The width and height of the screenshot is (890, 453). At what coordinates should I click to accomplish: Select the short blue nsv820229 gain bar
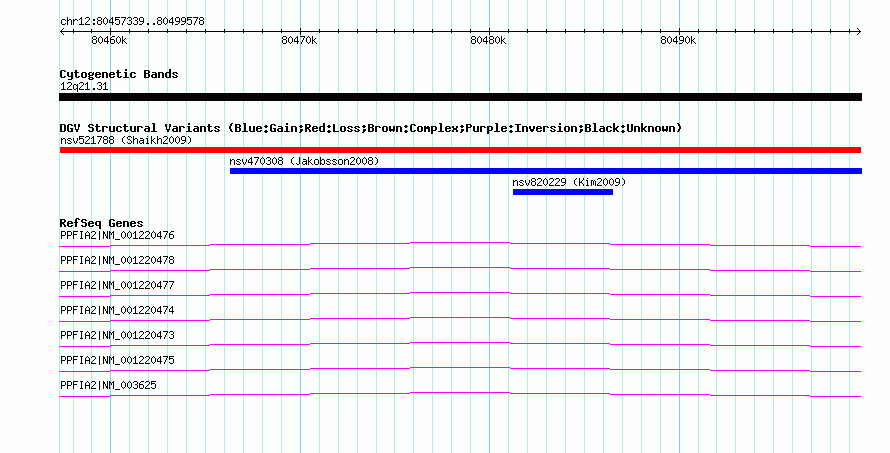[x=563, y=192]
